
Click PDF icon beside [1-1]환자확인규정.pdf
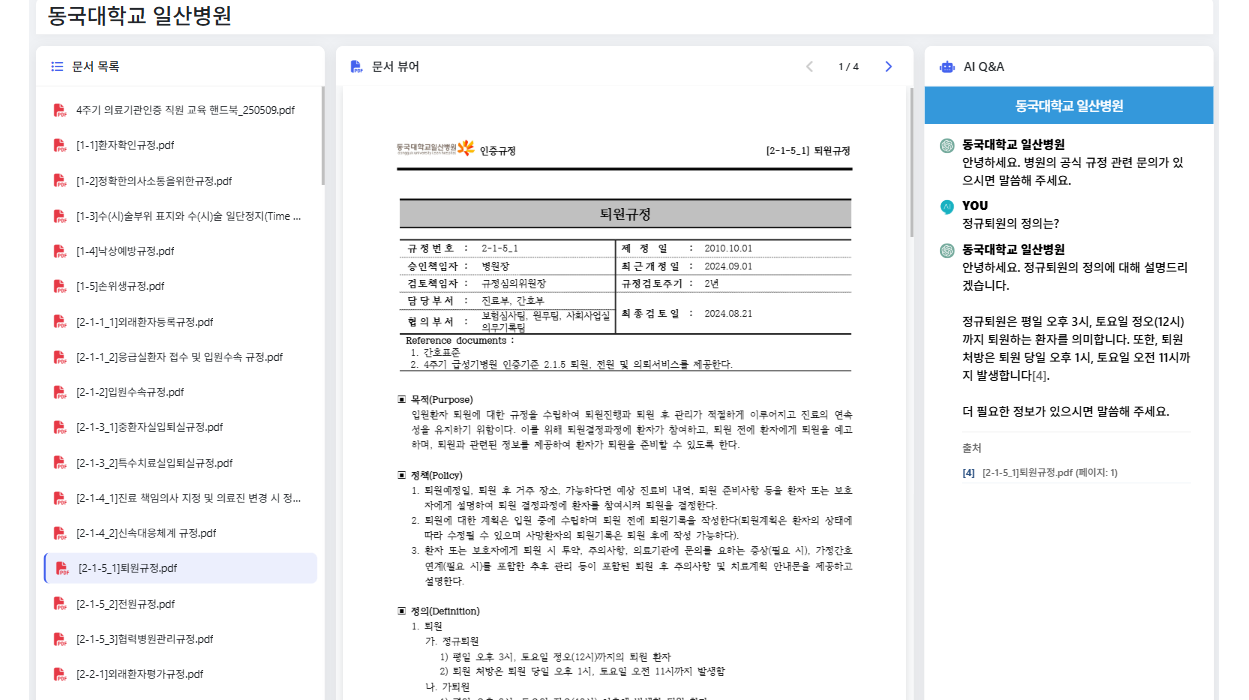click(x=60, y=145)
